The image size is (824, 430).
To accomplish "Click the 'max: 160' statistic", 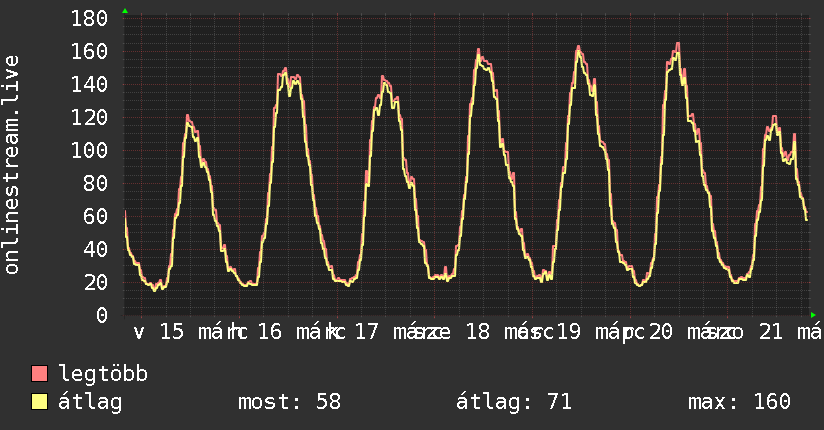I will (739, 402).
